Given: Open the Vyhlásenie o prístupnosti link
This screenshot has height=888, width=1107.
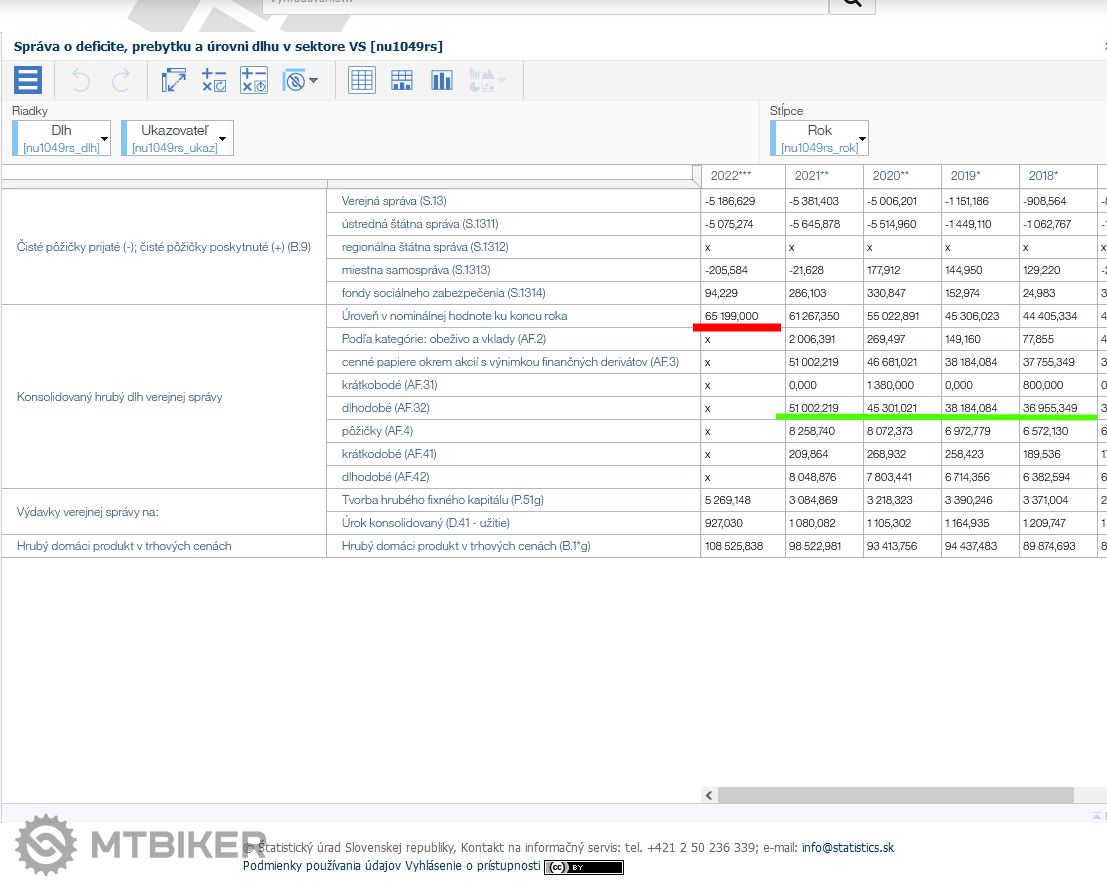Looking at the screenshot, I should pos(472,866).
